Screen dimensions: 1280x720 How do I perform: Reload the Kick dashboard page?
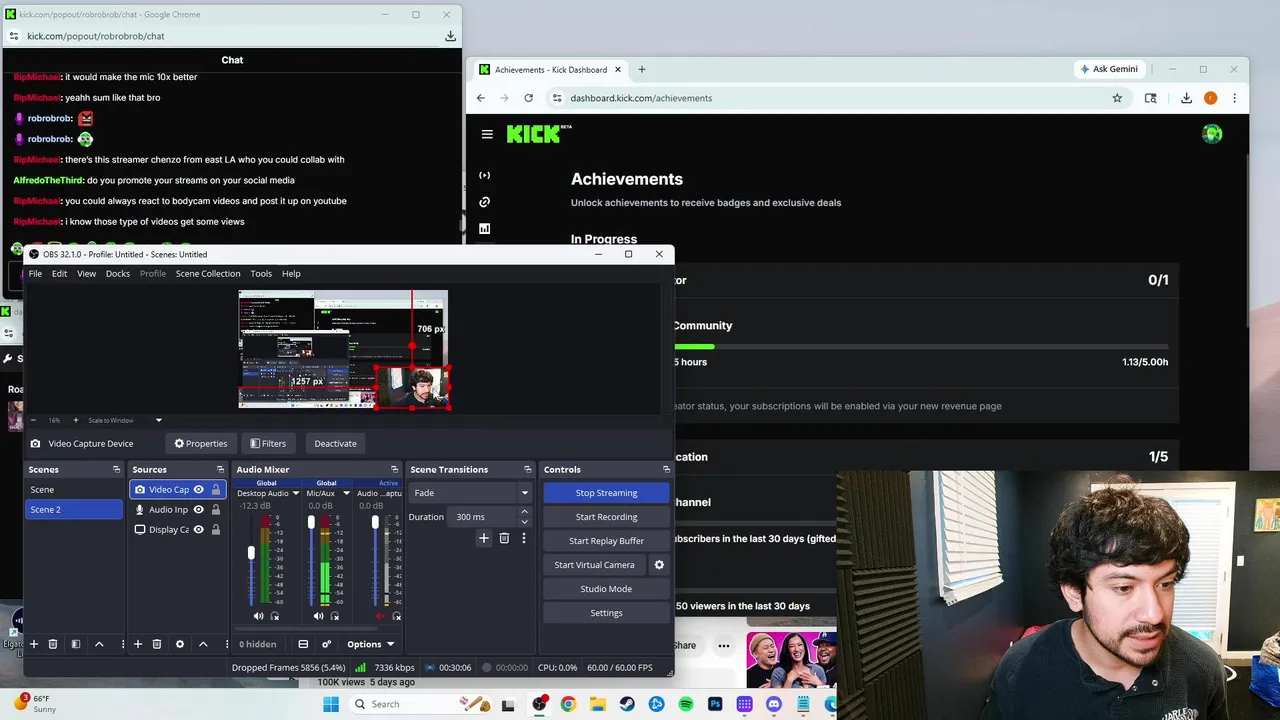click(528, 98)
